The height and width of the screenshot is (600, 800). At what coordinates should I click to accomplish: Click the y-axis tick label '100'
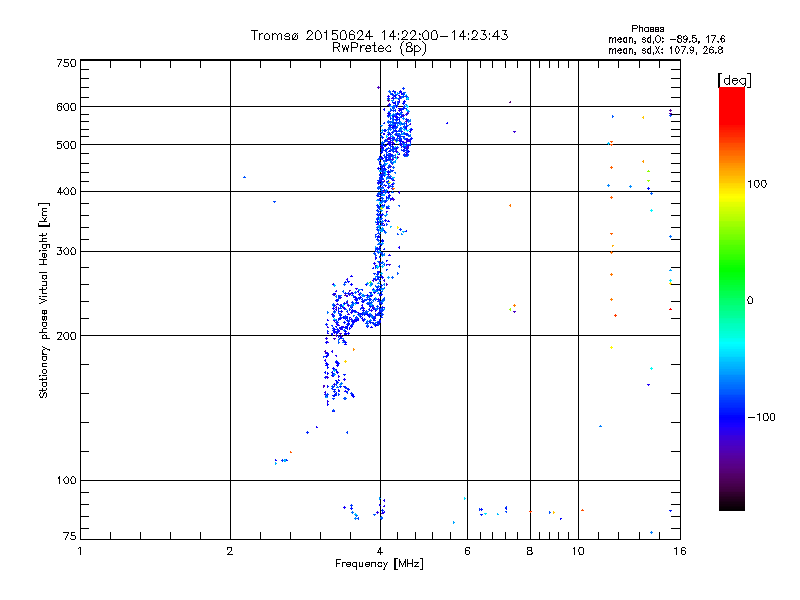(x=66, y=480)
